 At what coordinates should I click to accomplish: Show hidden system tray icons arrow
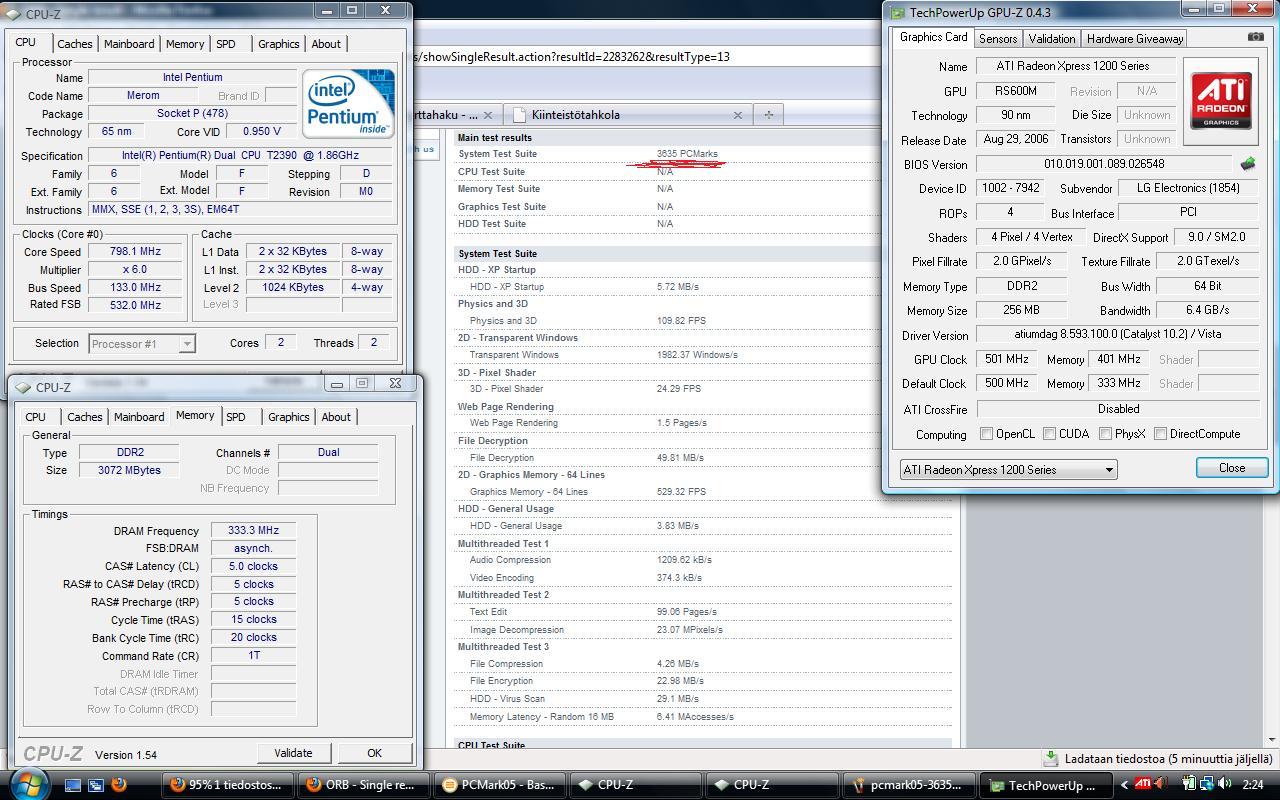point(1123,785)
